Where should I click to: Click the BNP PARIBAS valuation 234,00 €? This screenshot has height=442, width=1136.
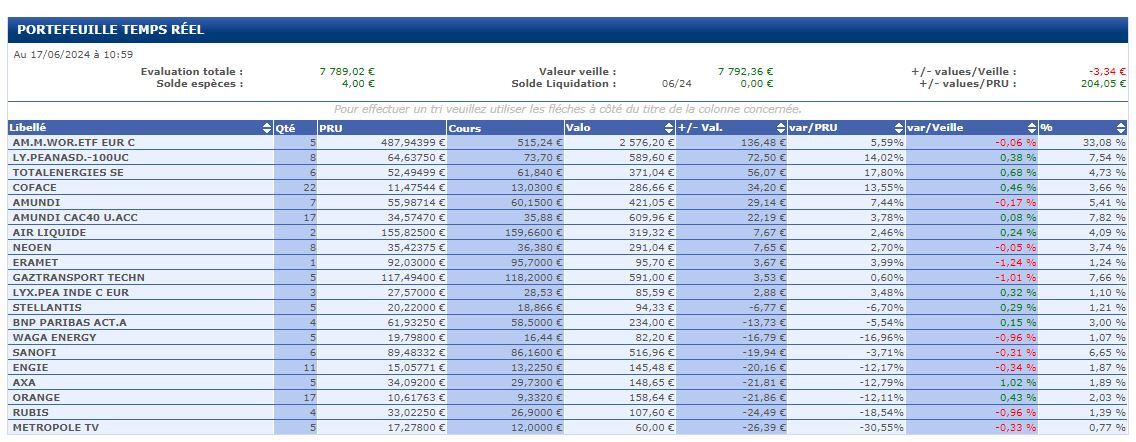pyautogui.click(x=653, y=322)
